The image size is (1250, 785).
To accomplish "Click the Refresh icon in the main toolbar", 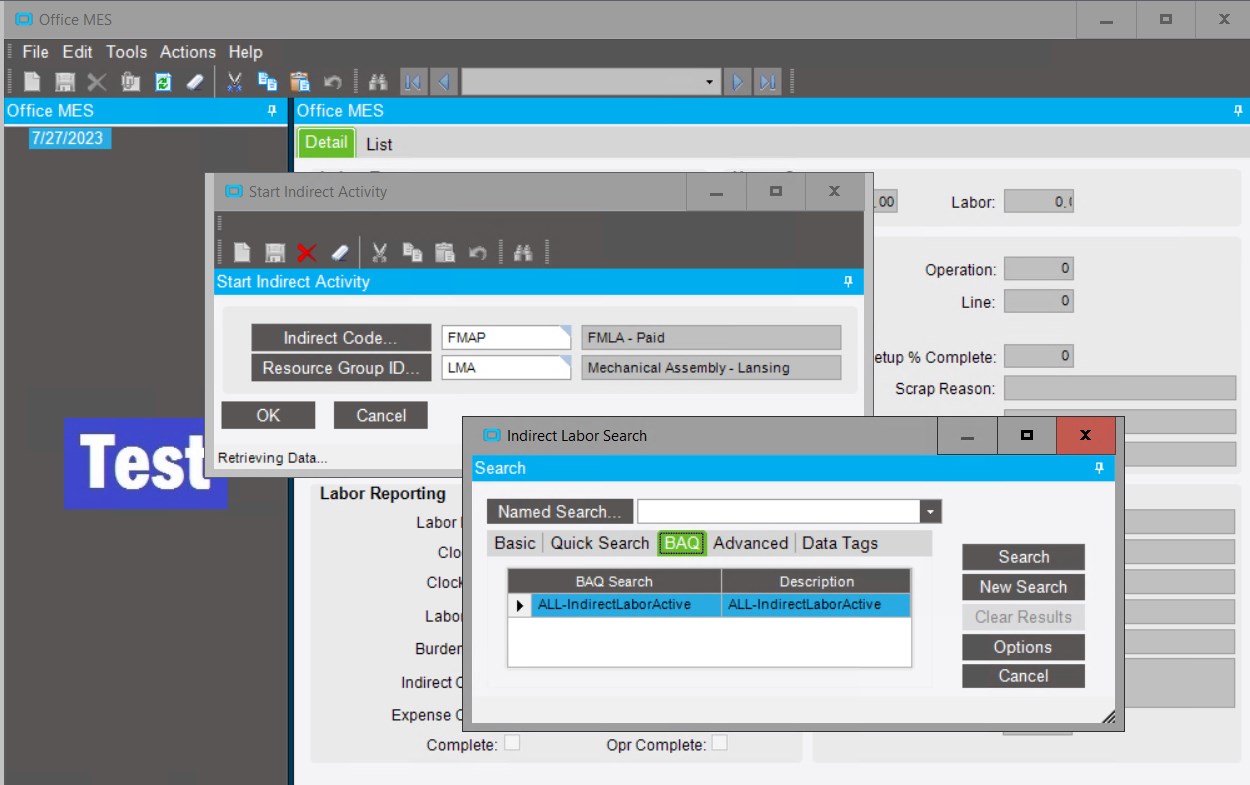I will (163, 82).
